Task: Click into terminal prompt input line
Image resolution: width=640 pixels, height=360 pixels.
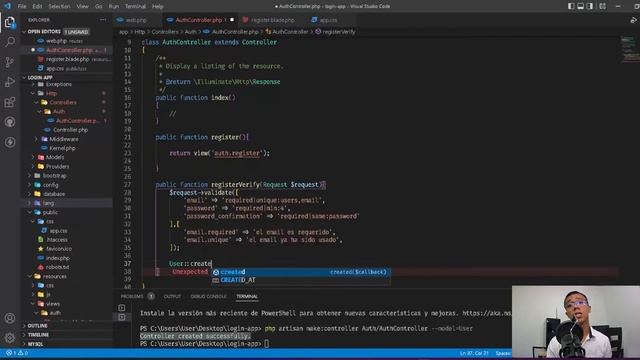Action: (x=267, y=344)
